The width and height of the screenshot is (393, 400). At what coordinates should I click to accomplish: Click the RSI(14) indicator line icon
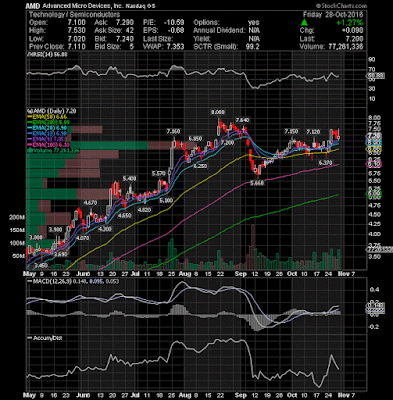pyautogui.click(x=29, y=54)
